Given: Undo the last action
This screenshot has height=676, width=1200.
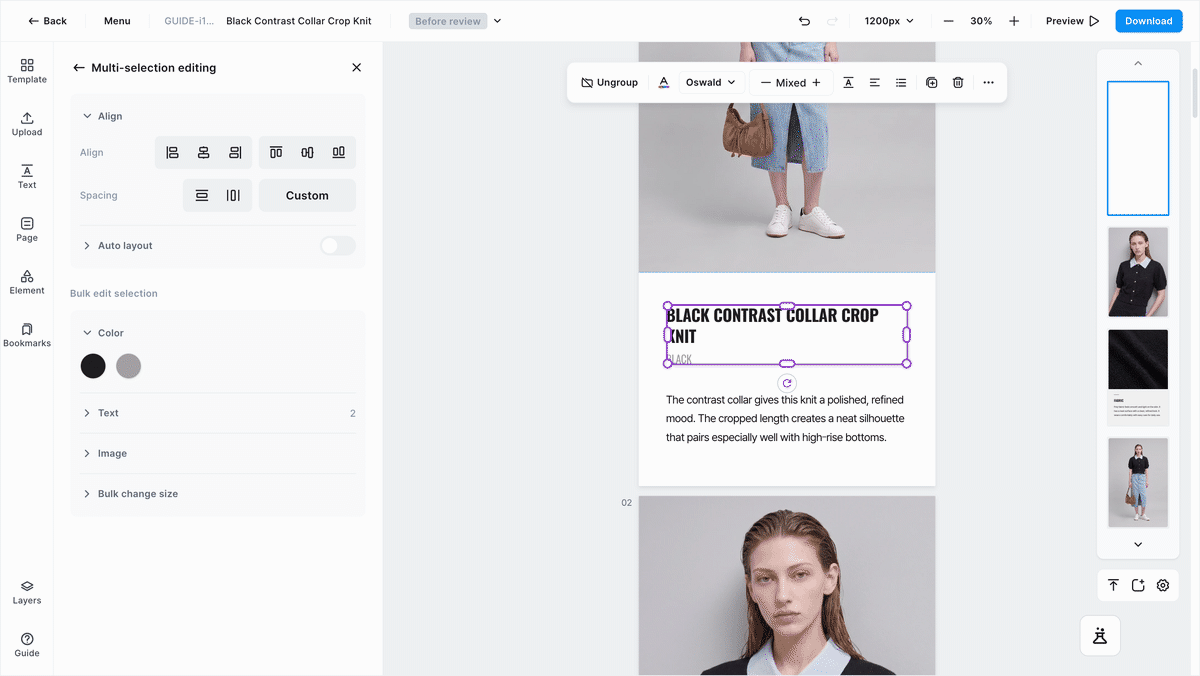Looking at the screenshot, I should click(805, 21).
